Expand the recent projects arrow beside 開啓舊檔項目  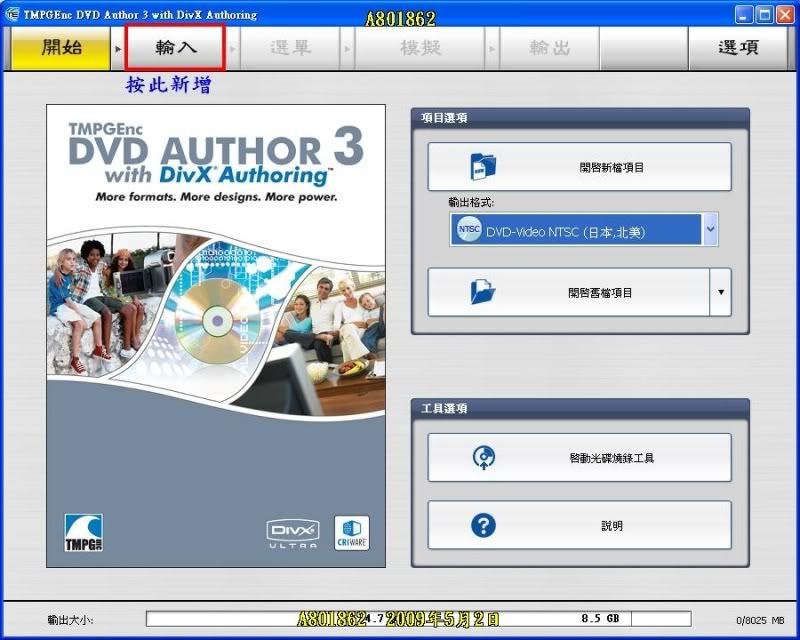click(720, 292)
